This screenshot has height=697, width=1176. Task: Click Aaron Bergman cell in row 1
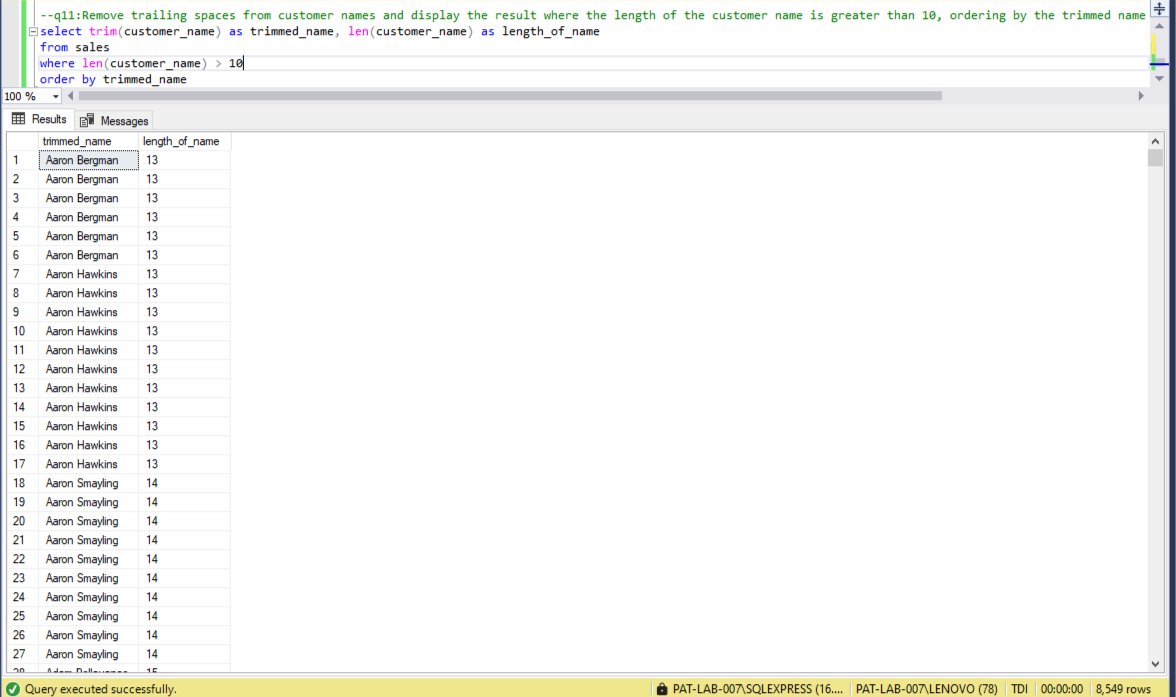pyautogui.click(x=88, y=160)
